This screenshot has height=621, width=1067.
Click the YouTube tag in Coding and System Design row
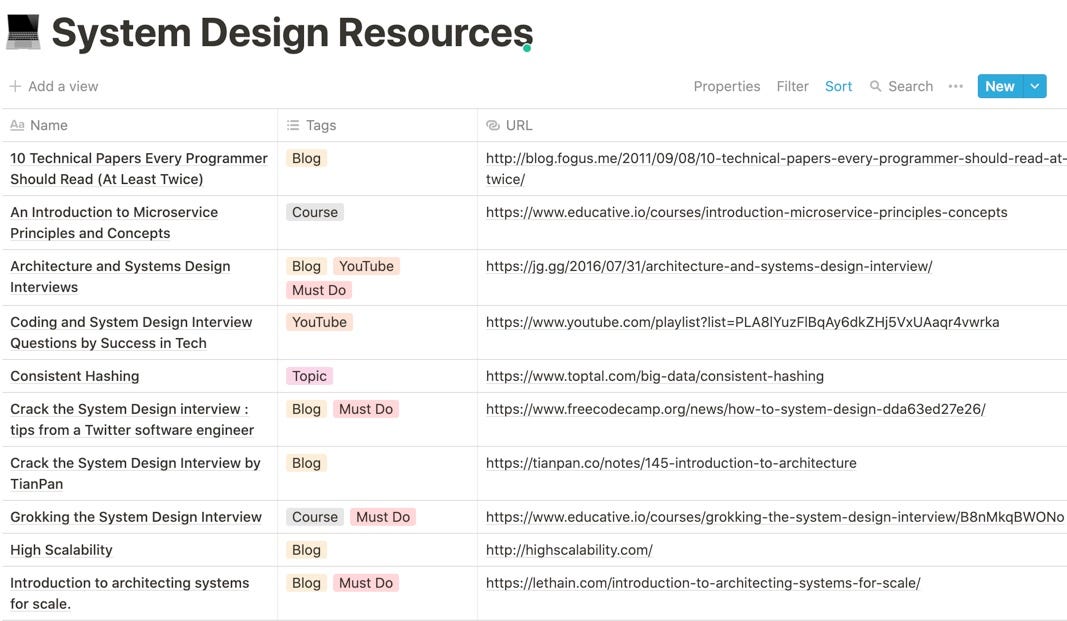pos(319,322)
